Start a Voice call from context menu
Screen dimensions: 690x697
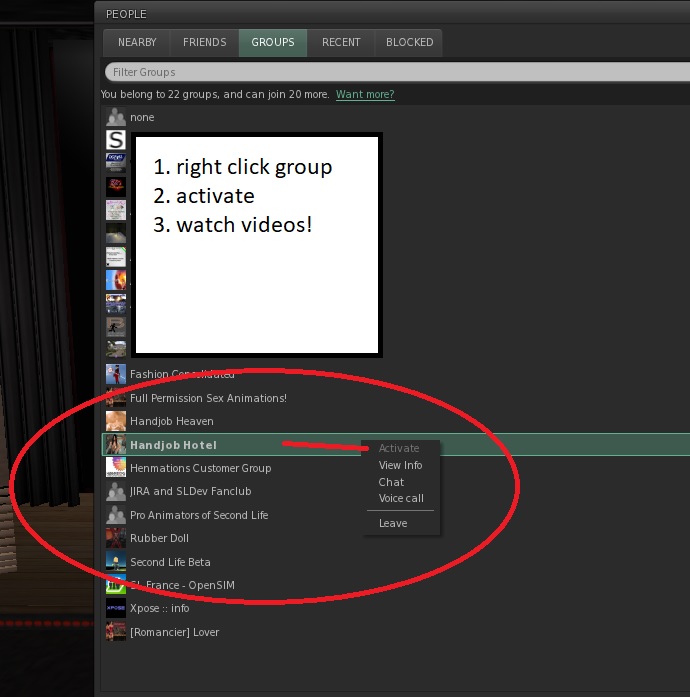point(401,498)
